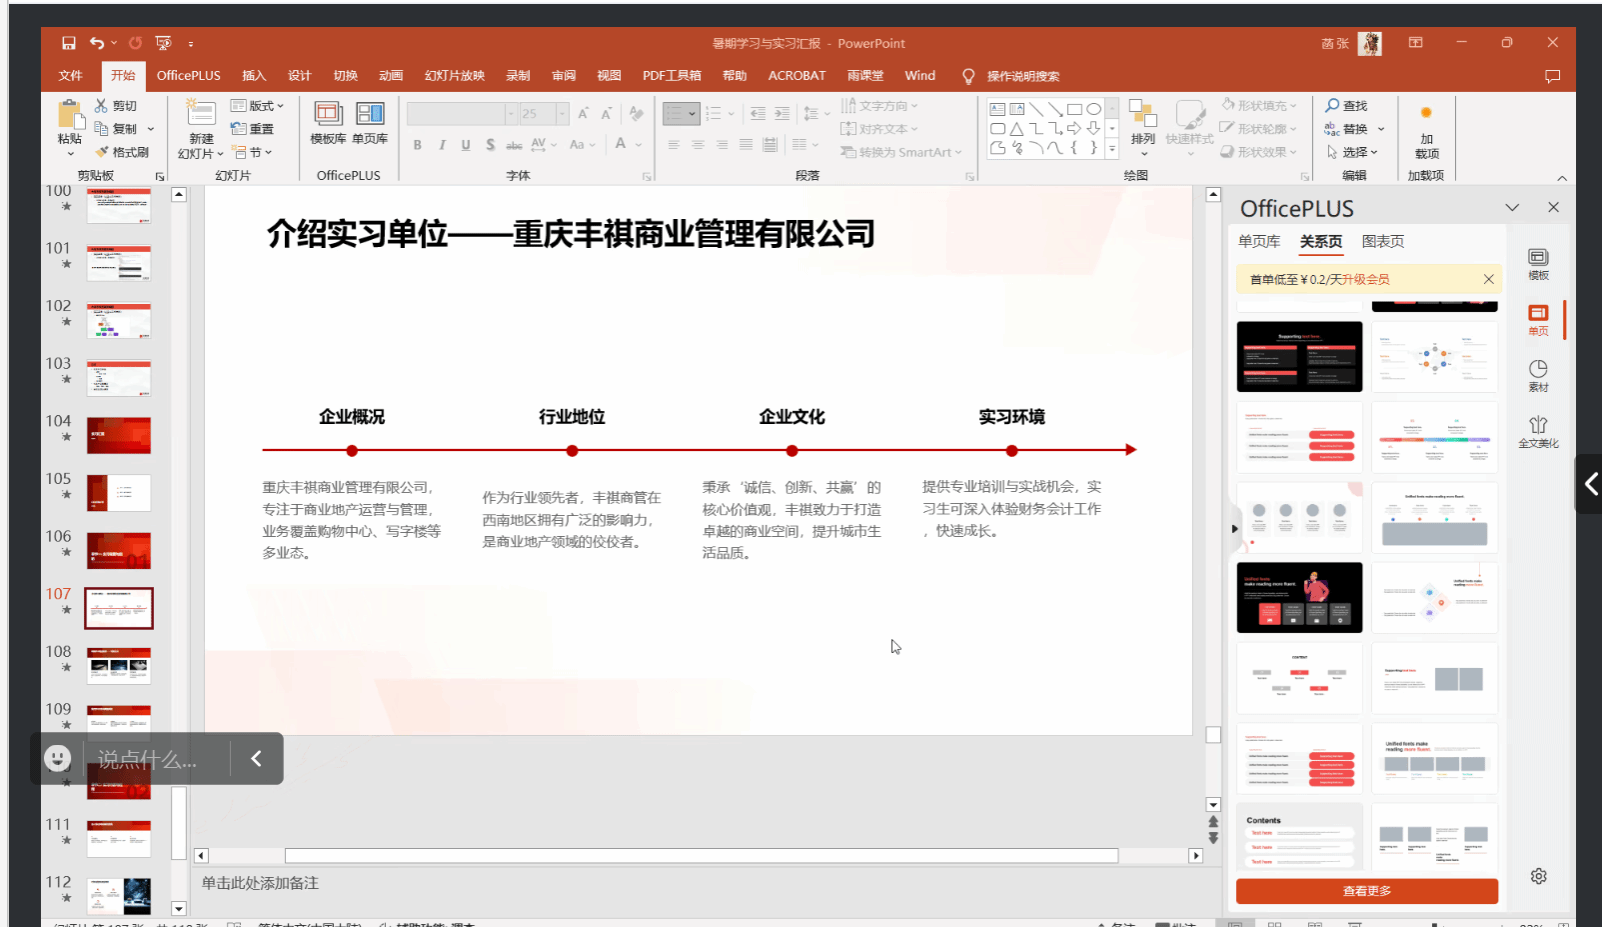Click 全文美化 sidebar icon
Screen dimensions: 1602x927
(1538, 431)
